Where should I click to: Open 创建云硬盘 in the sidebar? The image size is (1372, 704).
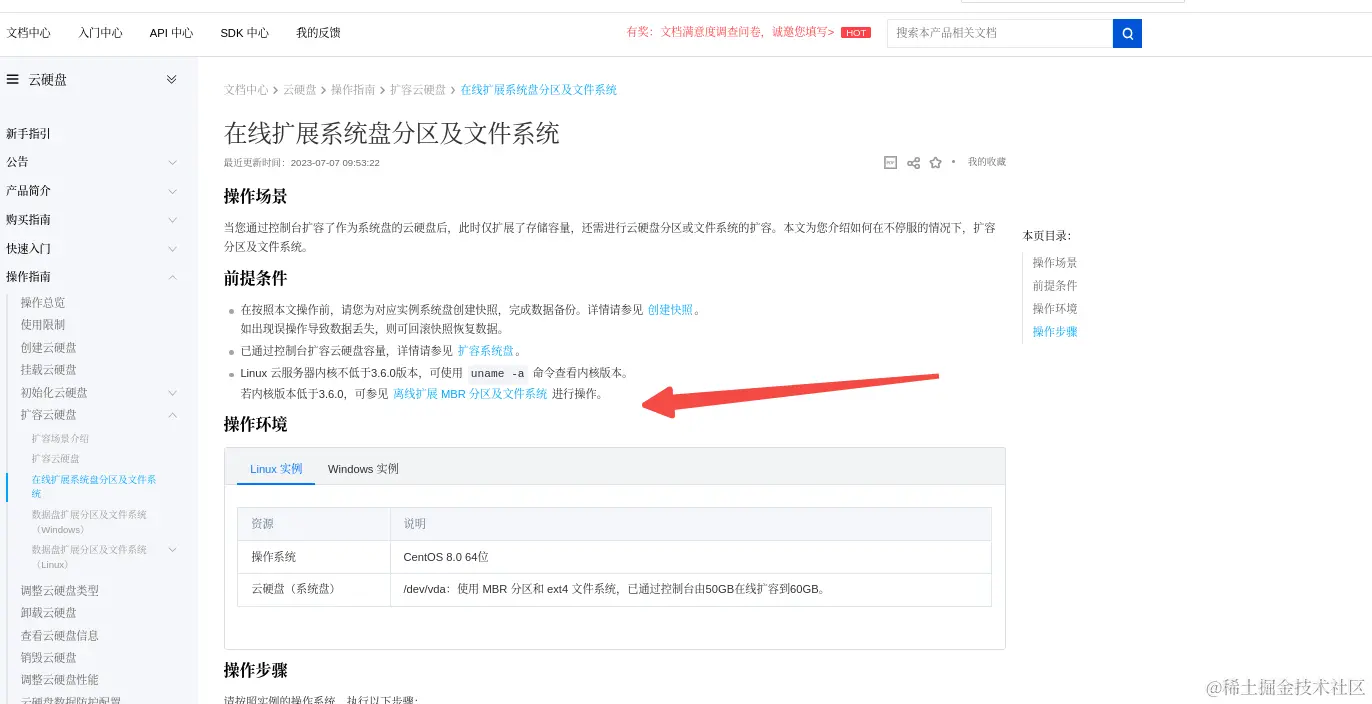point(49,348)
